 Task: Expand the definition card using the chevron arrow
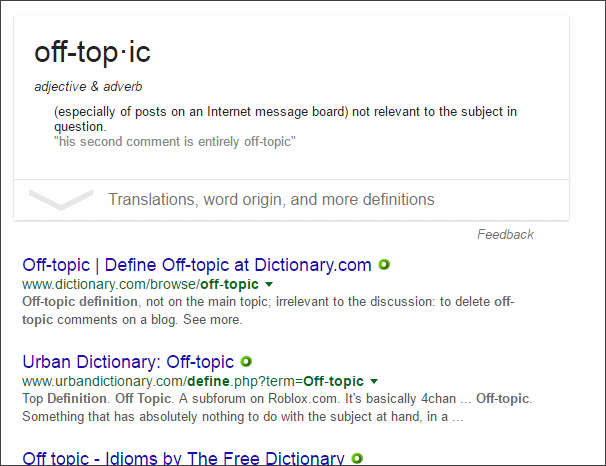(61, 199)
